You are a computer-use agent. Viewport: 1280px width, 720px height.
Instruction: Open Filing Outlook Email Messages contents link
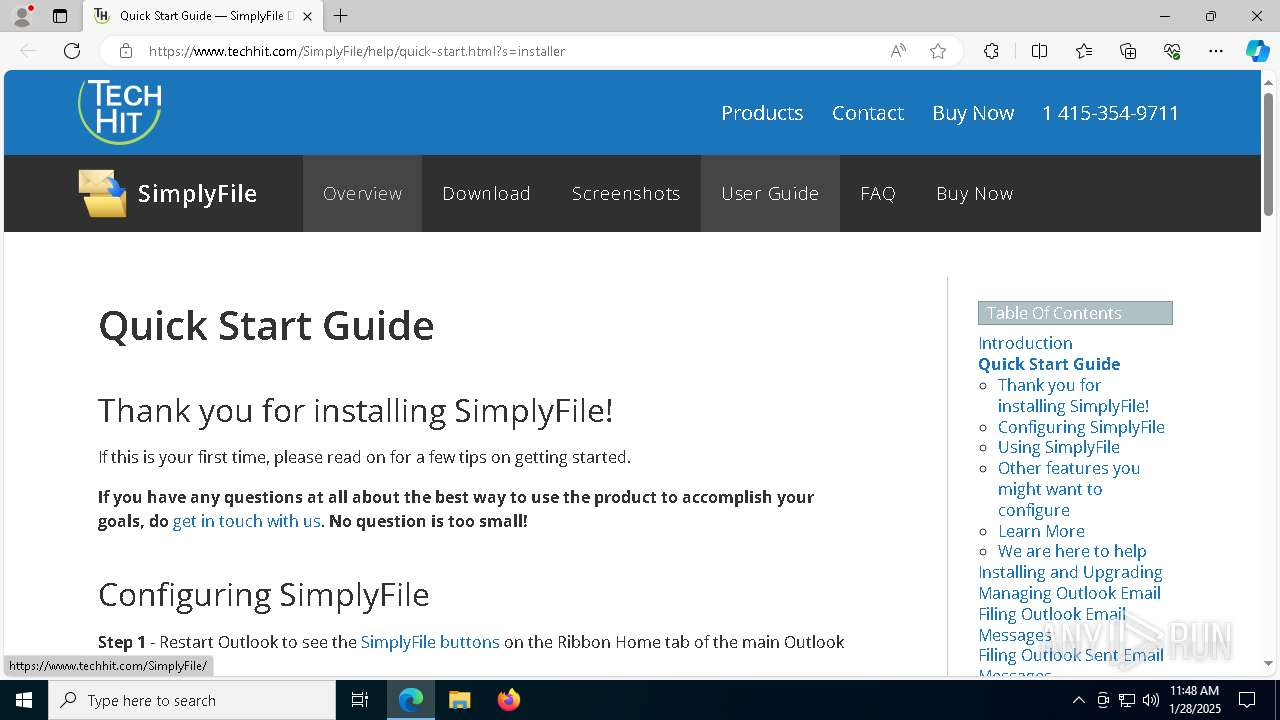tap(1052, 624)
